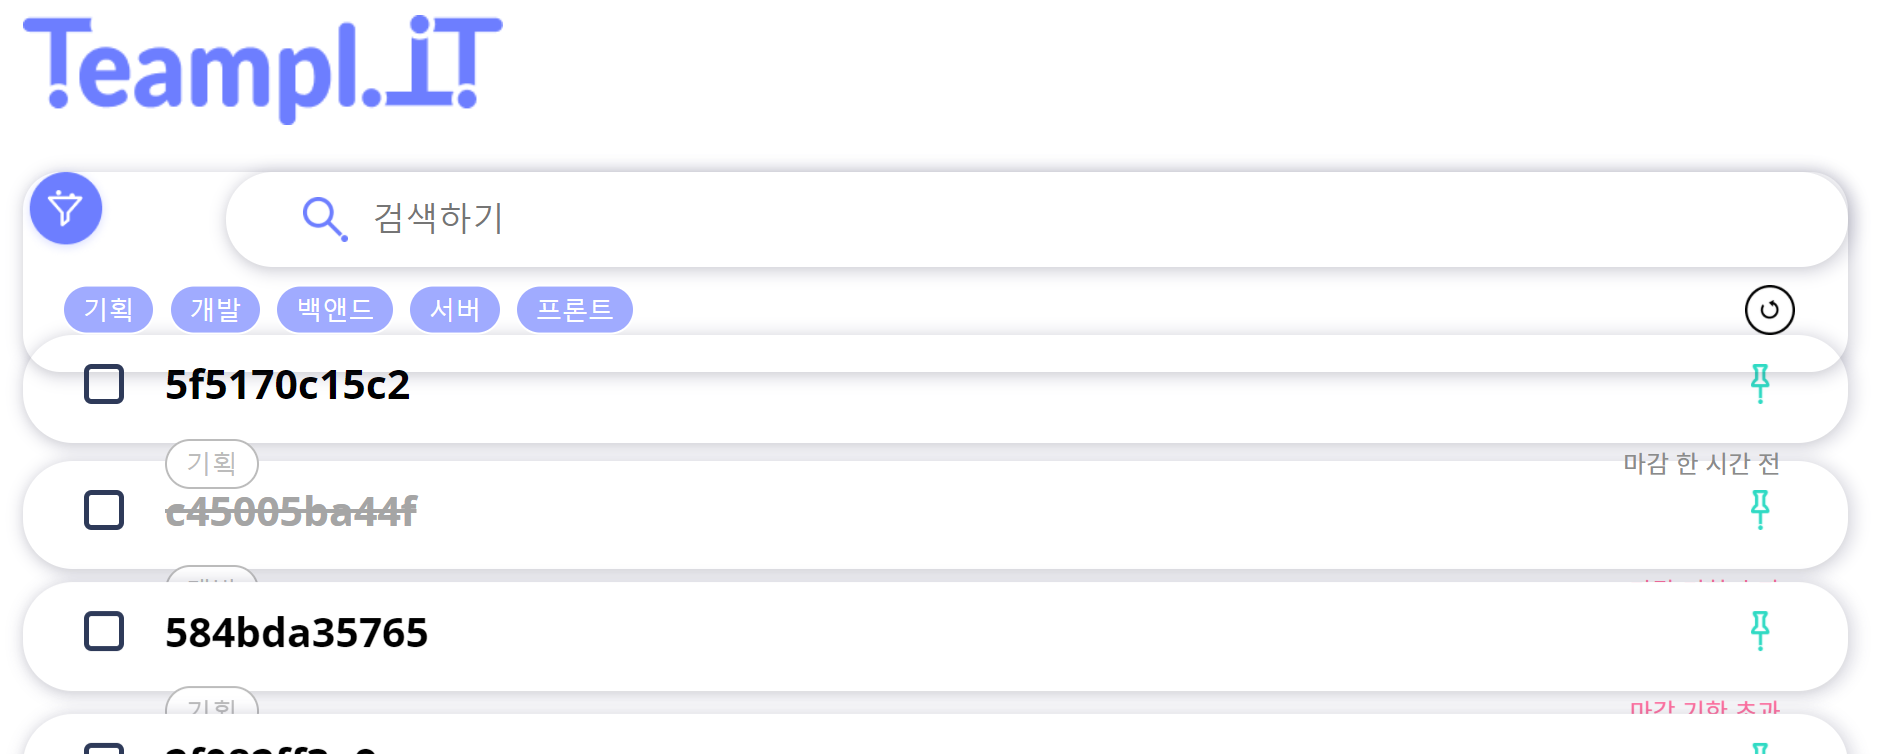
Task: Open the 584bda35765 task title
Action: [x=297, y=633]
